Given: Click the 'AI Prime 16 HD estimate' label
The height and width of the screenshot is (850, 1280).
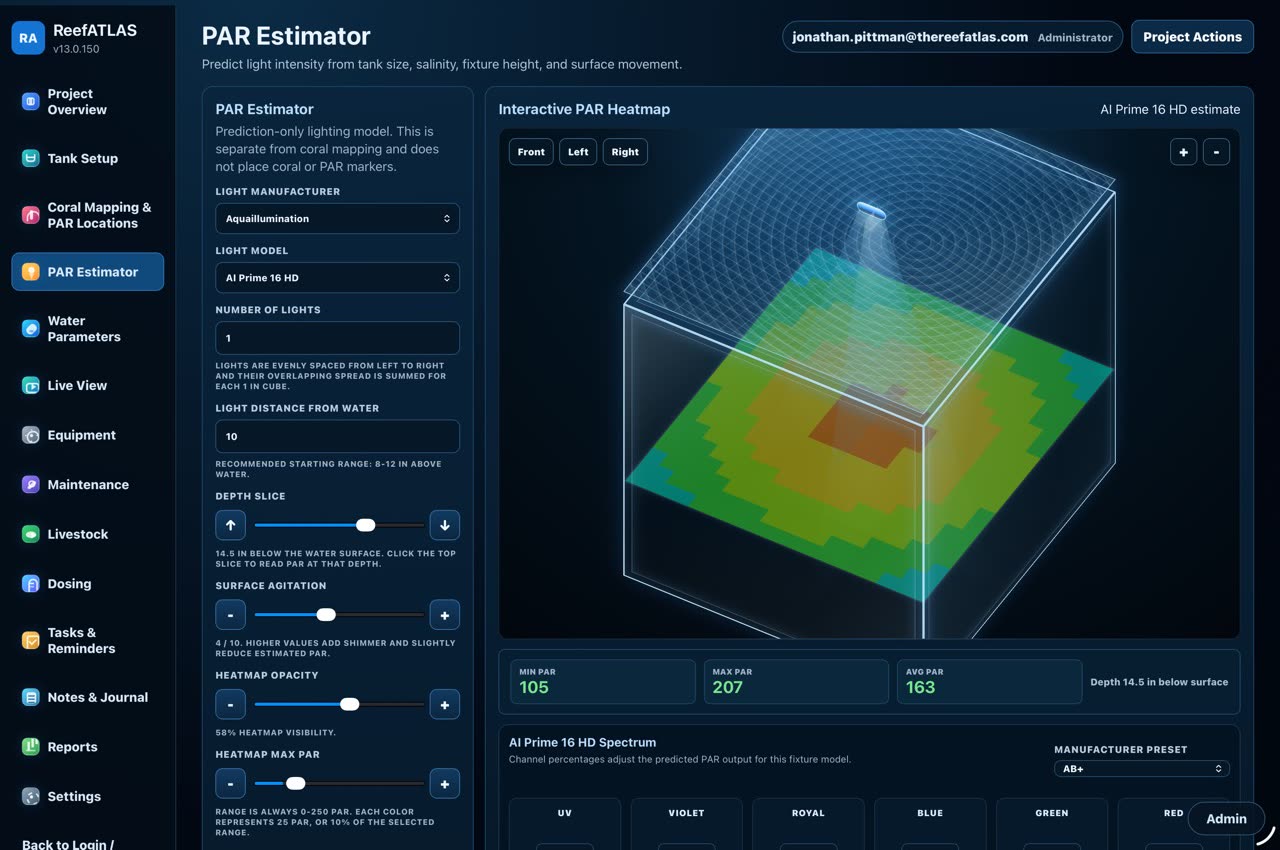Looking at the screenshot, I should [x=1170, y=110].
